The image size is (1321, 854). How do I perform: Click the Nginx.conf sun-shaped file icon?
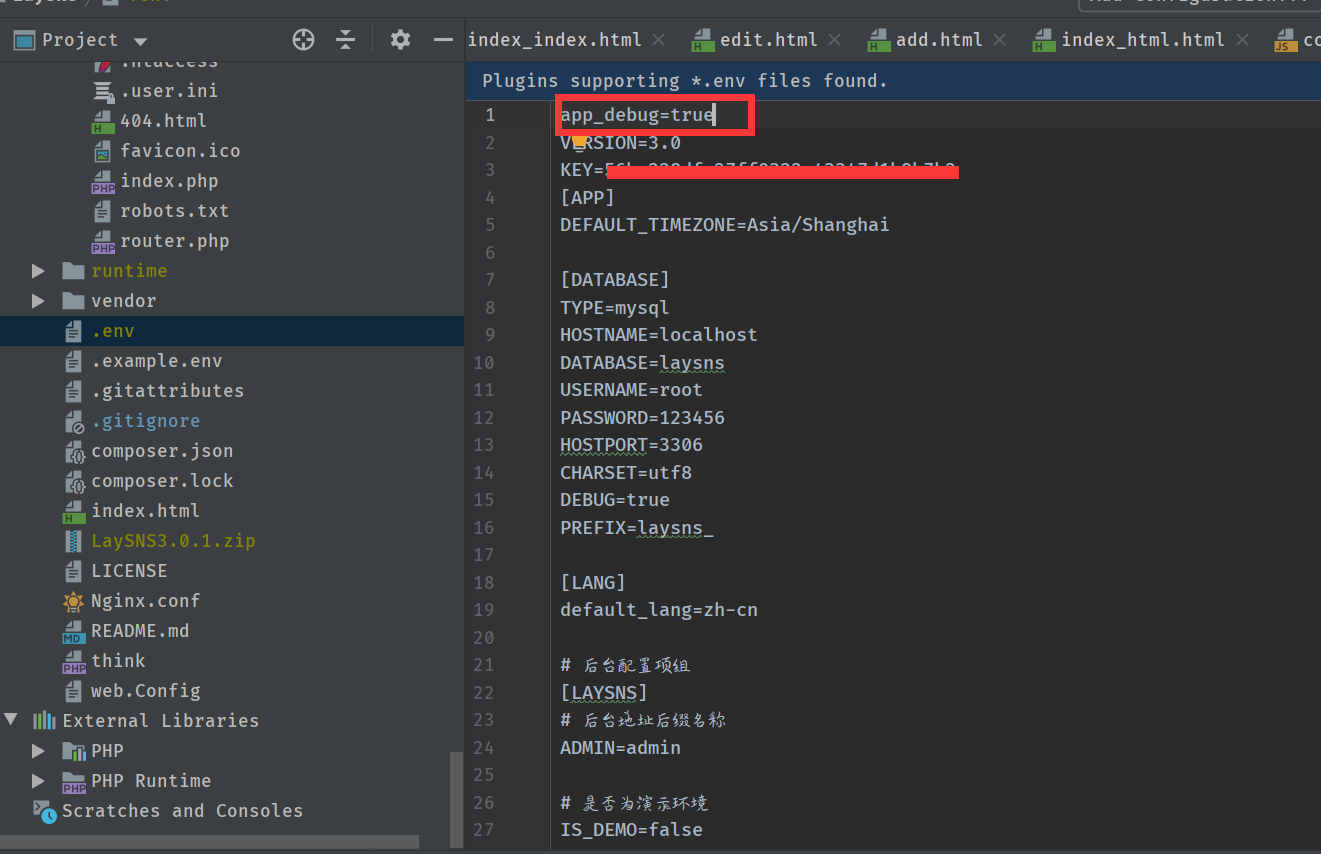(x=74, y=601)
